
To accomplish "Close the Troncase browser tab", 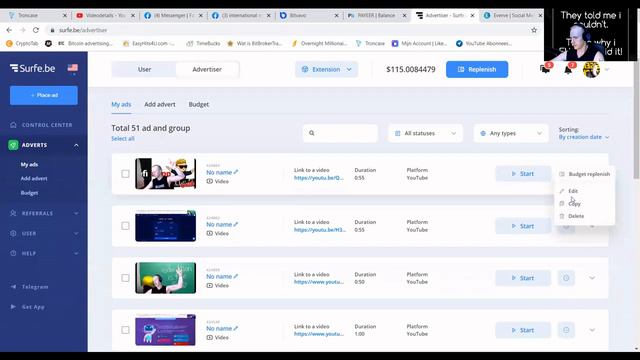I will [x=64, y=16].
